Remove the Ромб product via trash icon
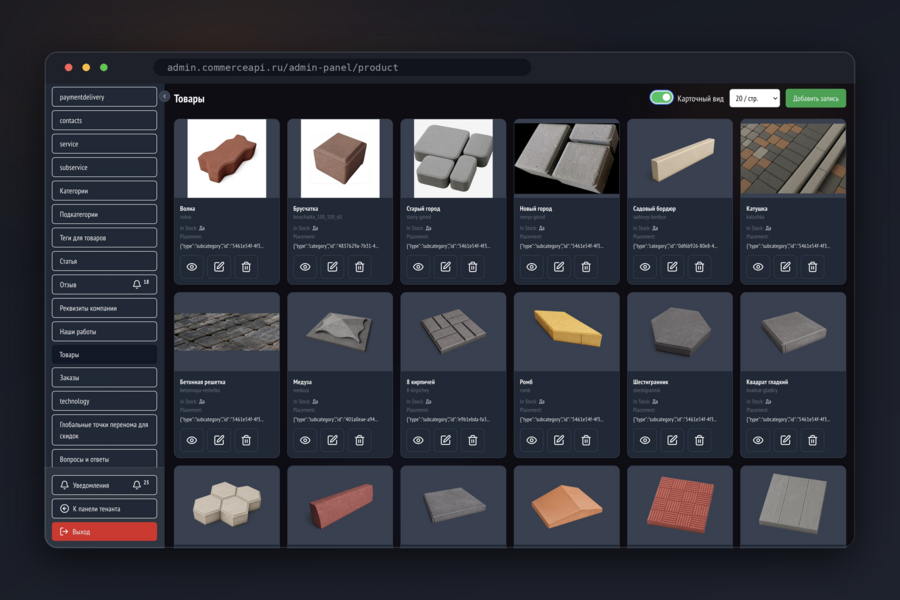This screenshot has width=900, height=600. click(585, 440)
